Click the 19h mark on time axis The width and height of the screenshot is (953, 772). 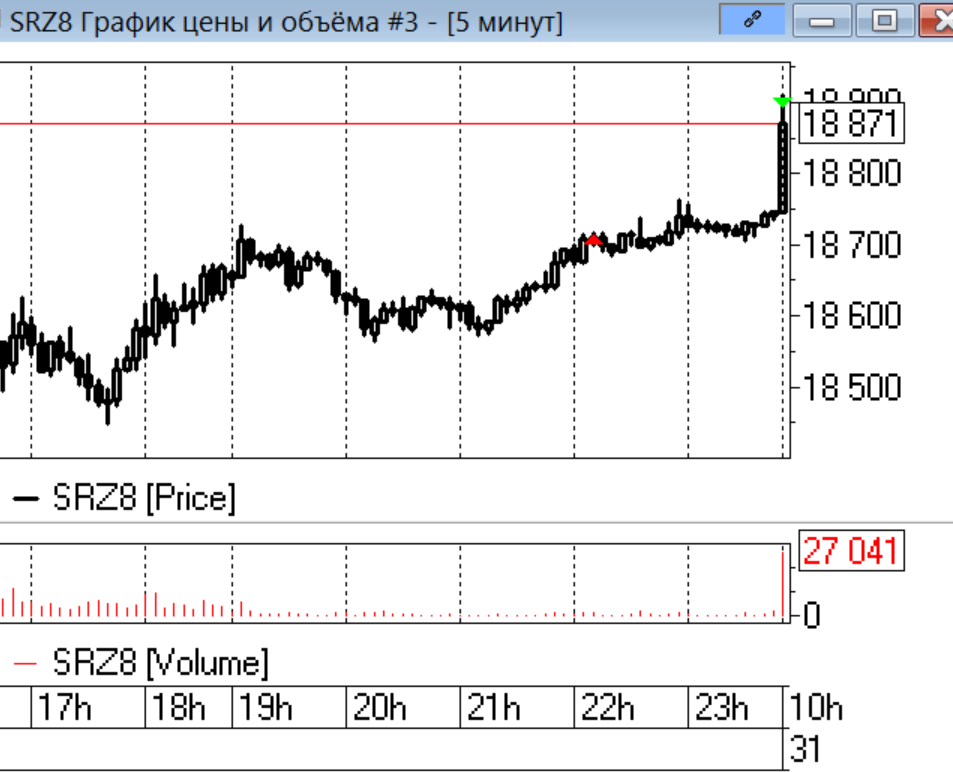click(265, 708)
